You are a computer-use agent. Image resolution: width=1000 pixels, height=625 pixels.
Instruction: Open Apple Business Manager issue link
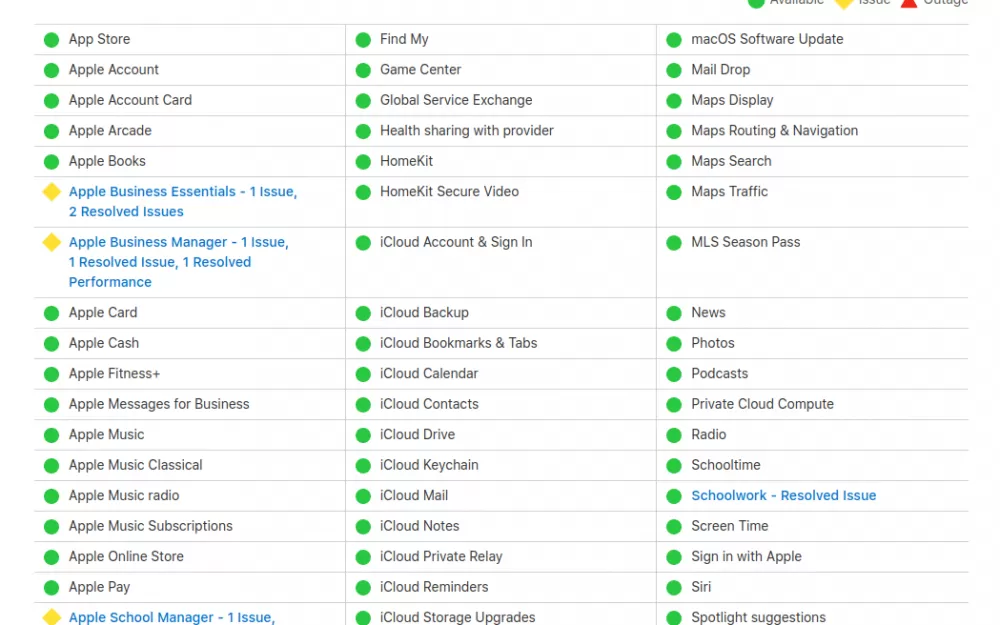179,262
